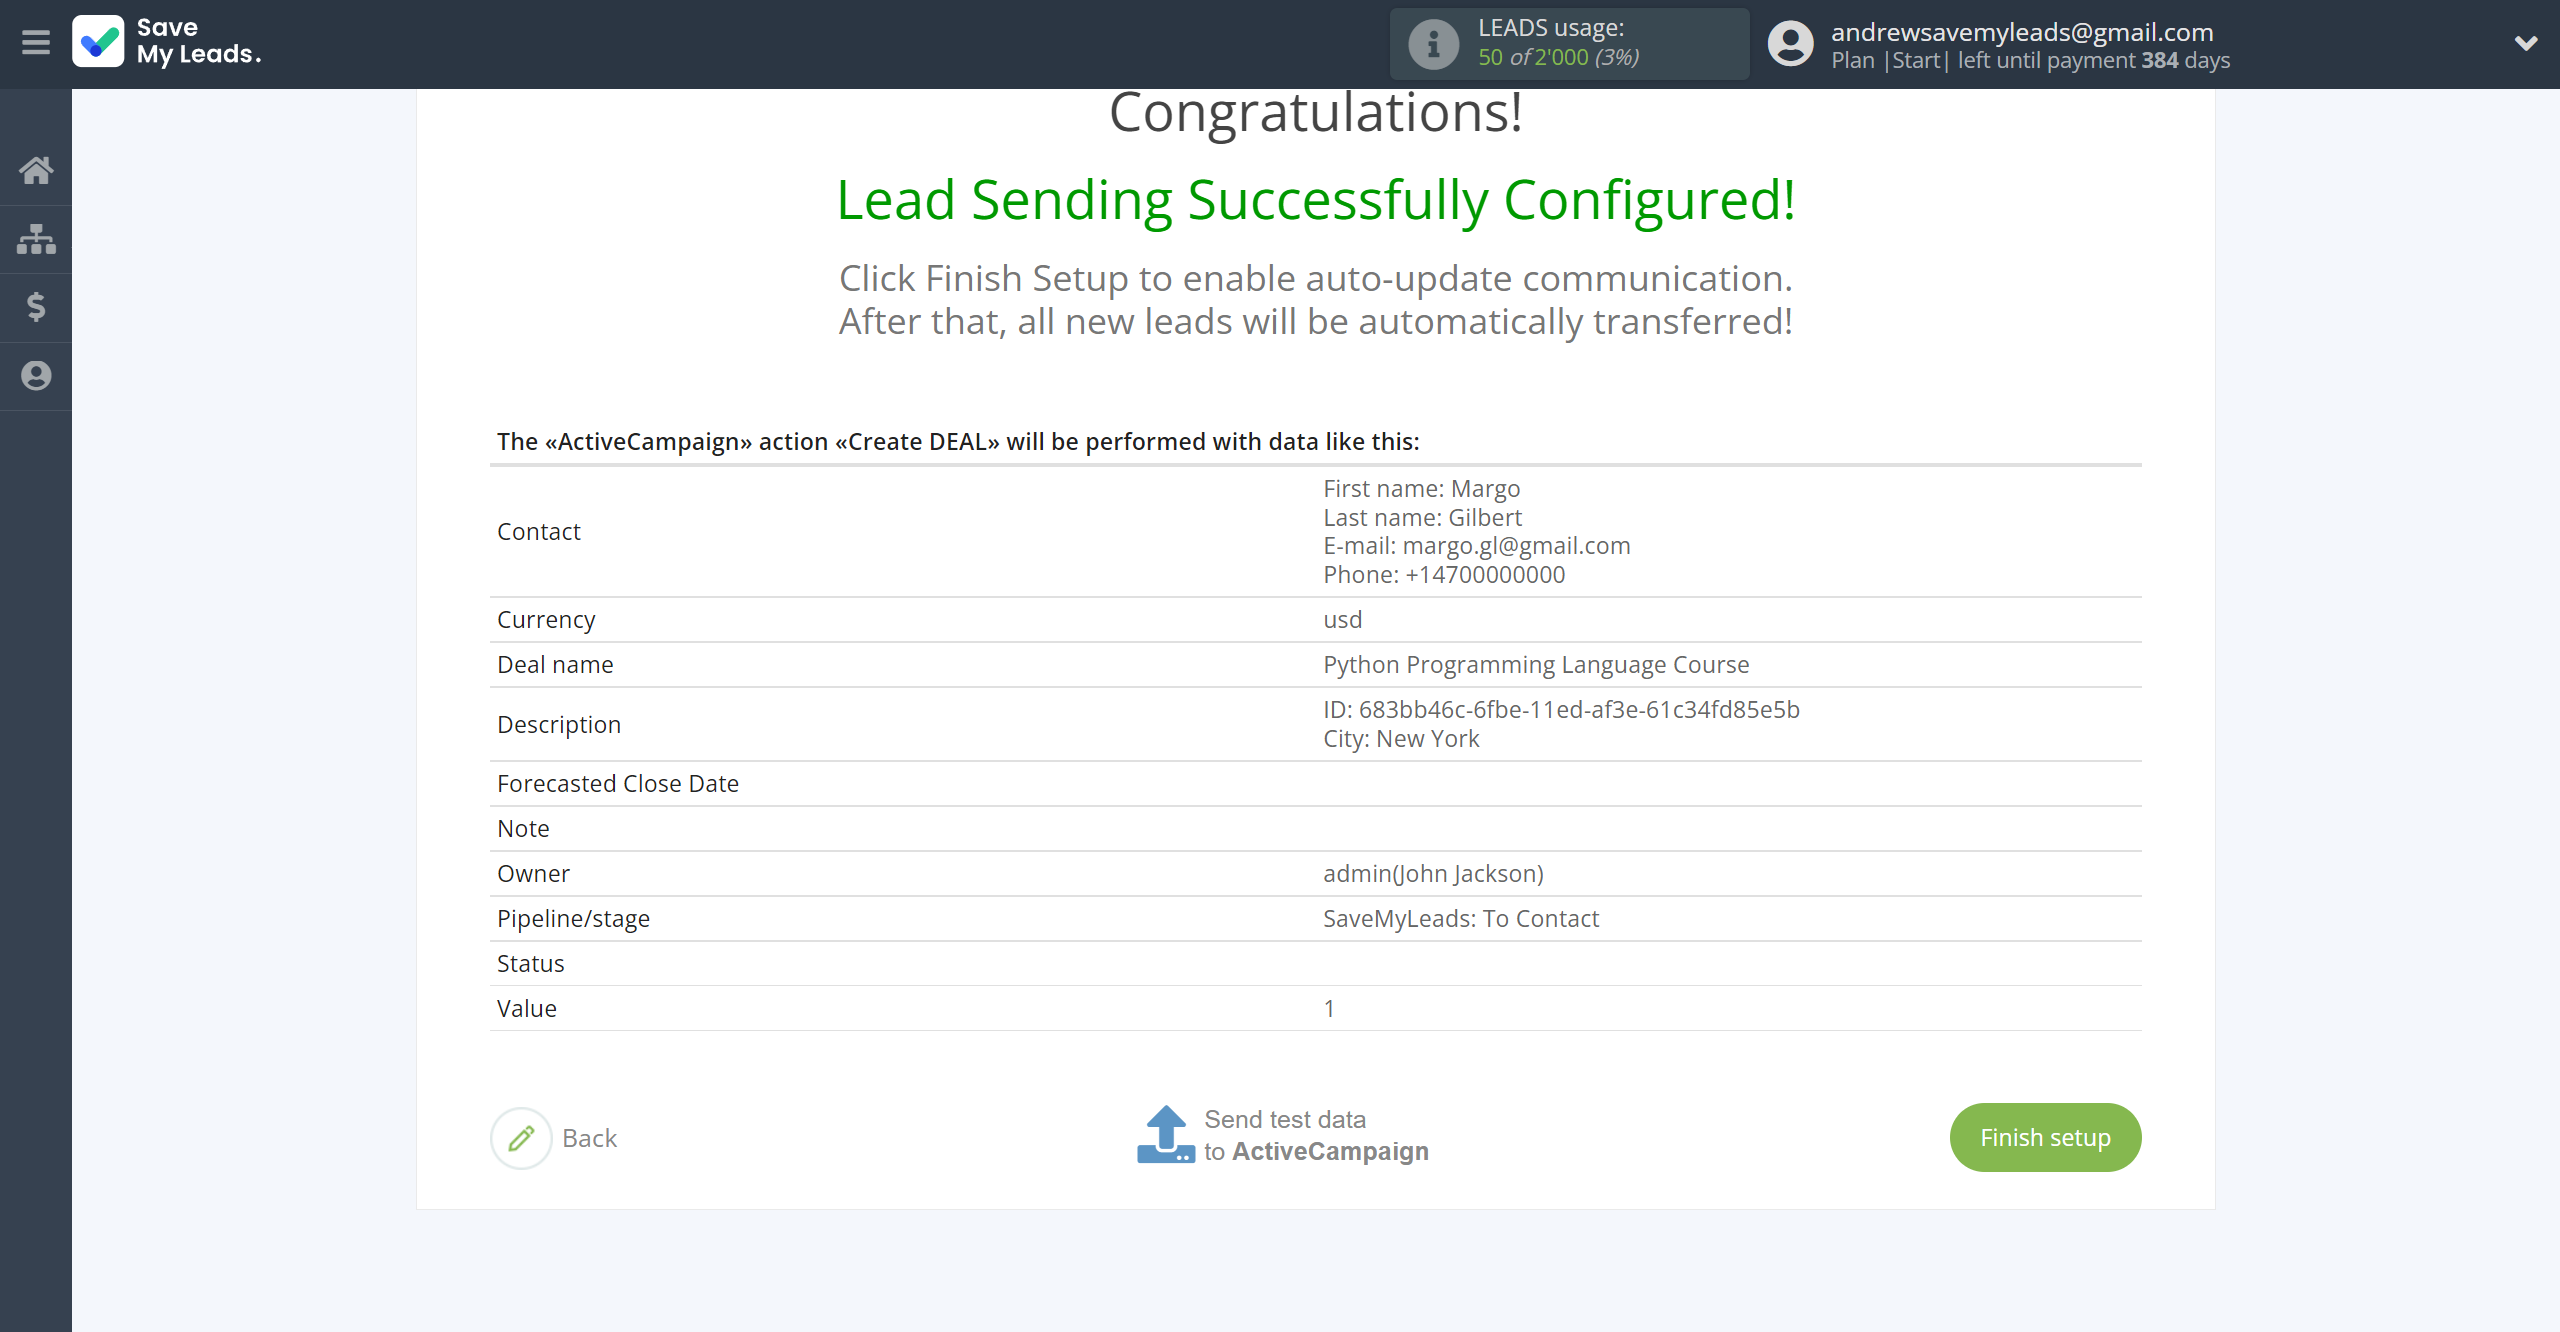Click the Last name: Gilbert value
Screen dimensions: 2560x1332
(x=1422, y=517)
